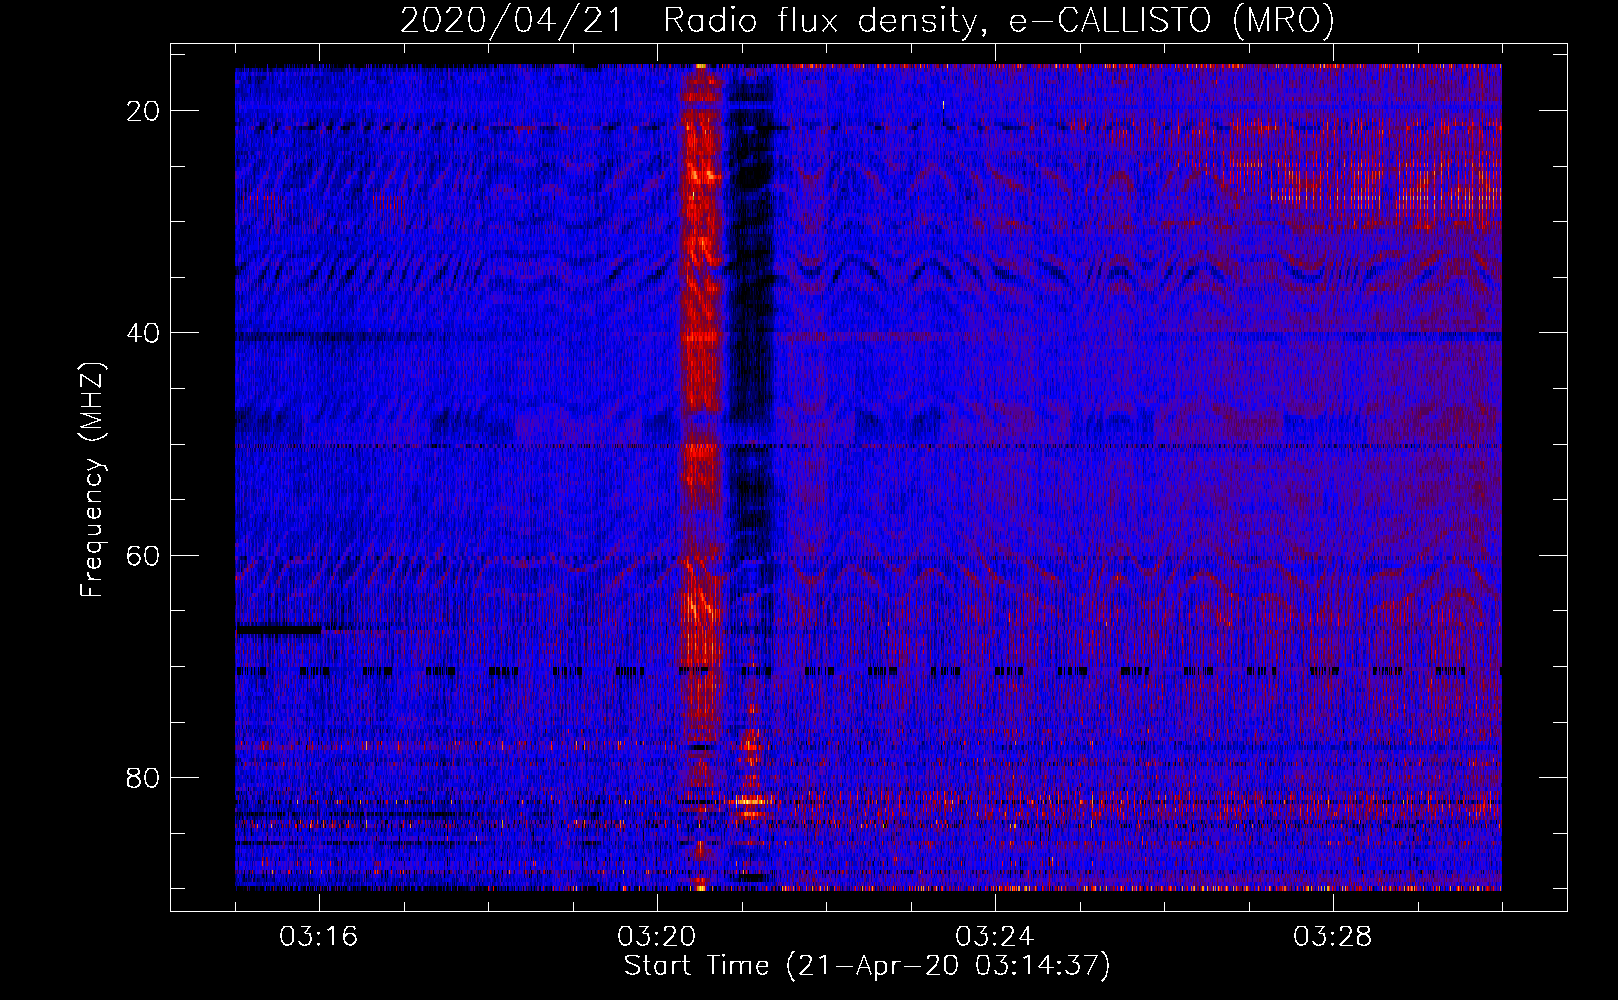This screenshot has width=1618, height=1000.
Task: Click the time tick label '03:28'
Action: 1332,937
